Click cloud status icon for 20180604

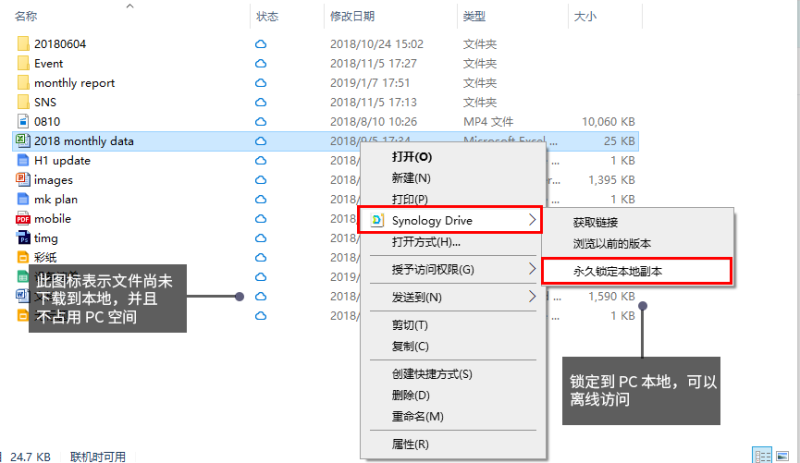coord(261,44)
